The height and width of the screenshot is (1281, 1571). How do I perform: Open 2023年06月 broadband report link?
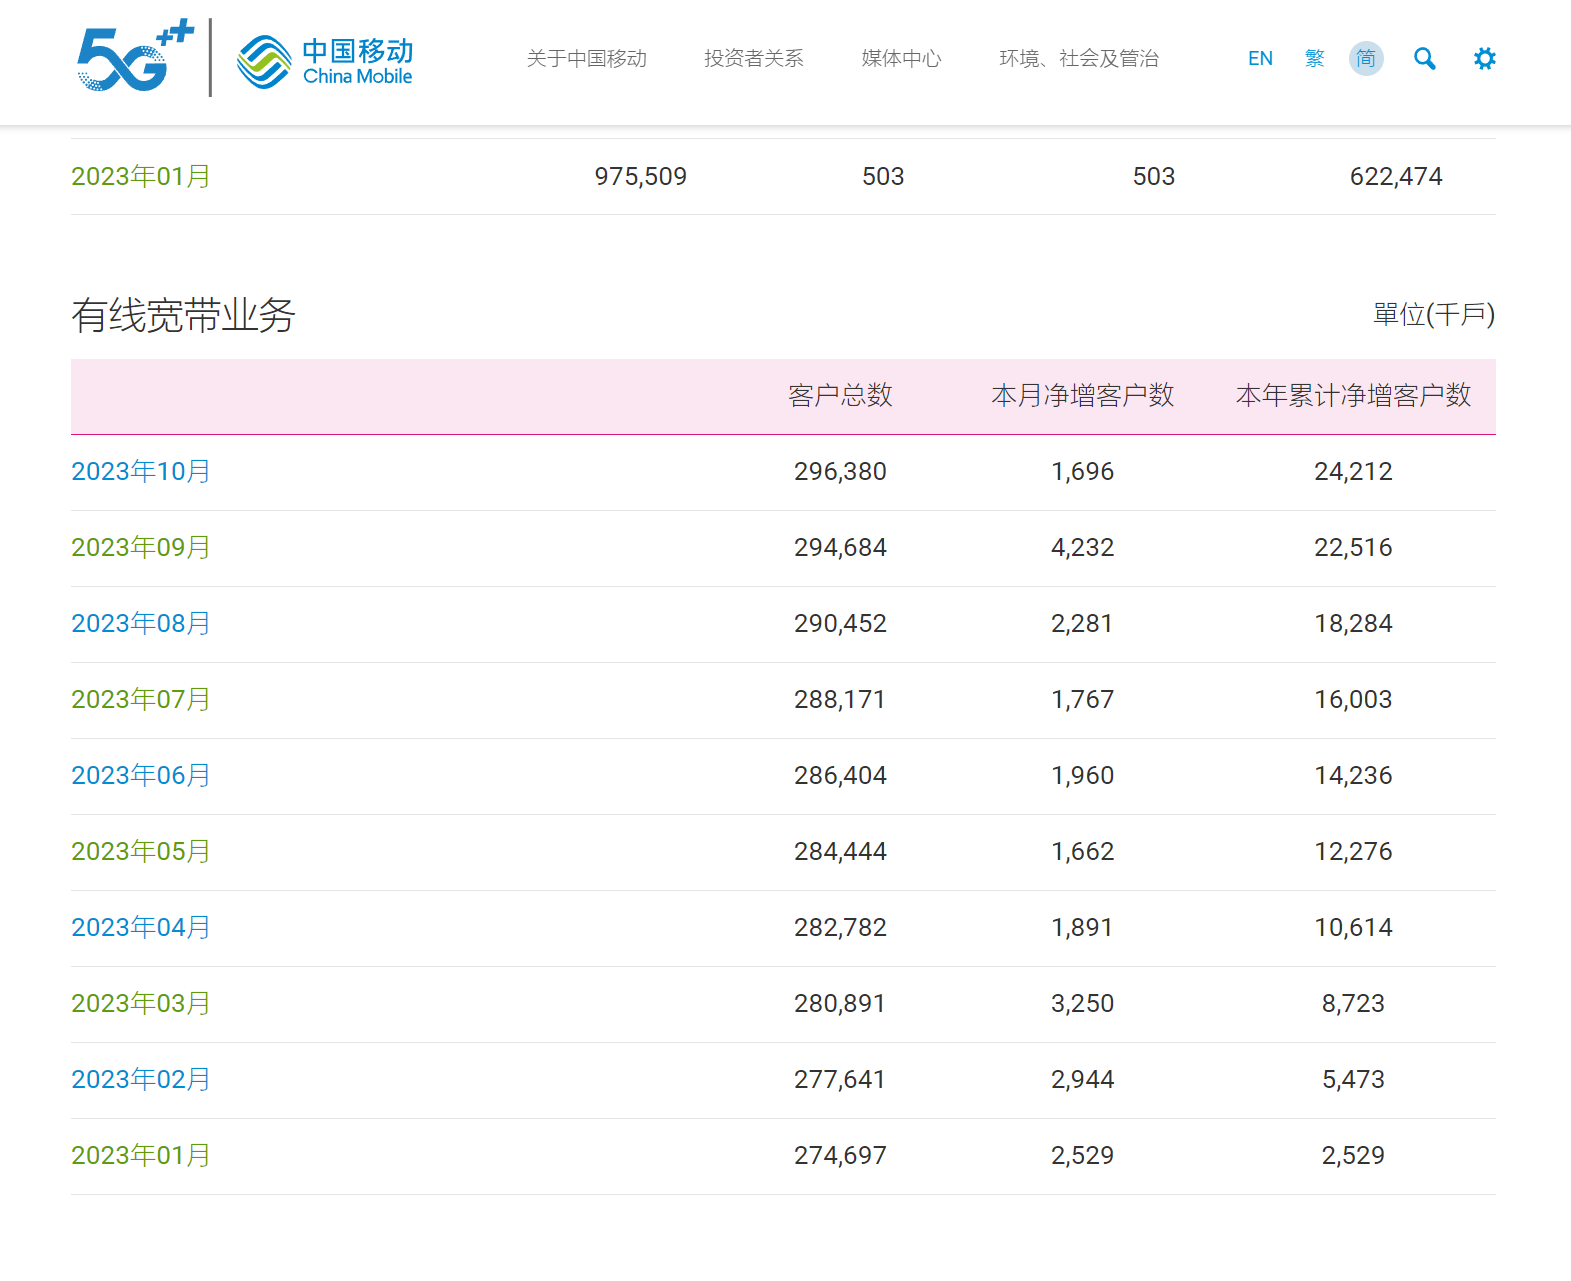[141, 776]
